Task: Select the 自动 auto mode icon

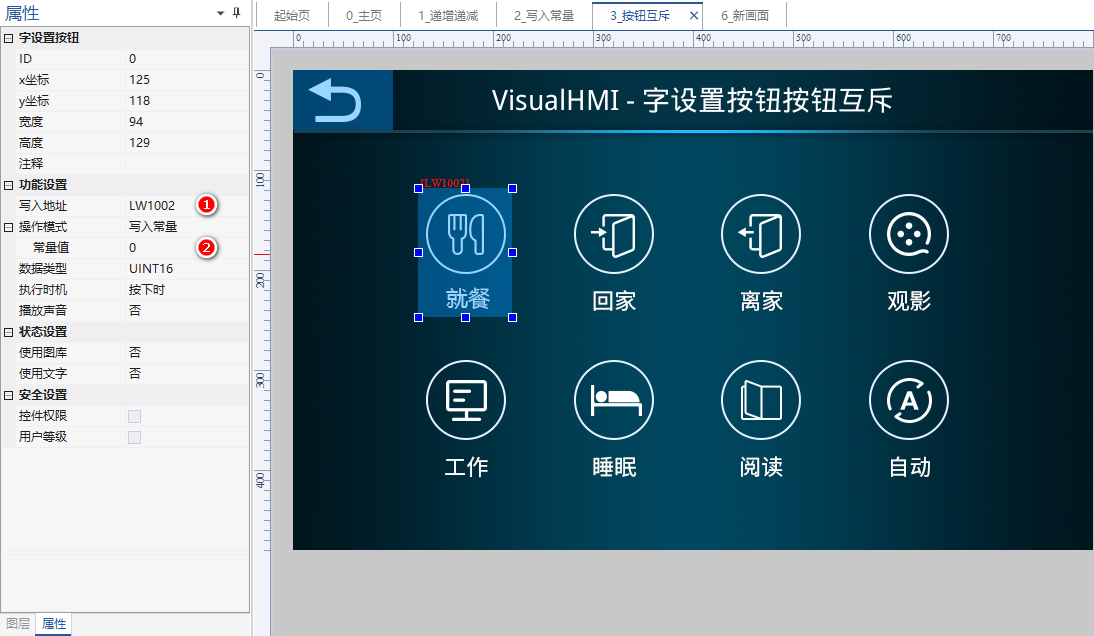Action: pos(909,400)
